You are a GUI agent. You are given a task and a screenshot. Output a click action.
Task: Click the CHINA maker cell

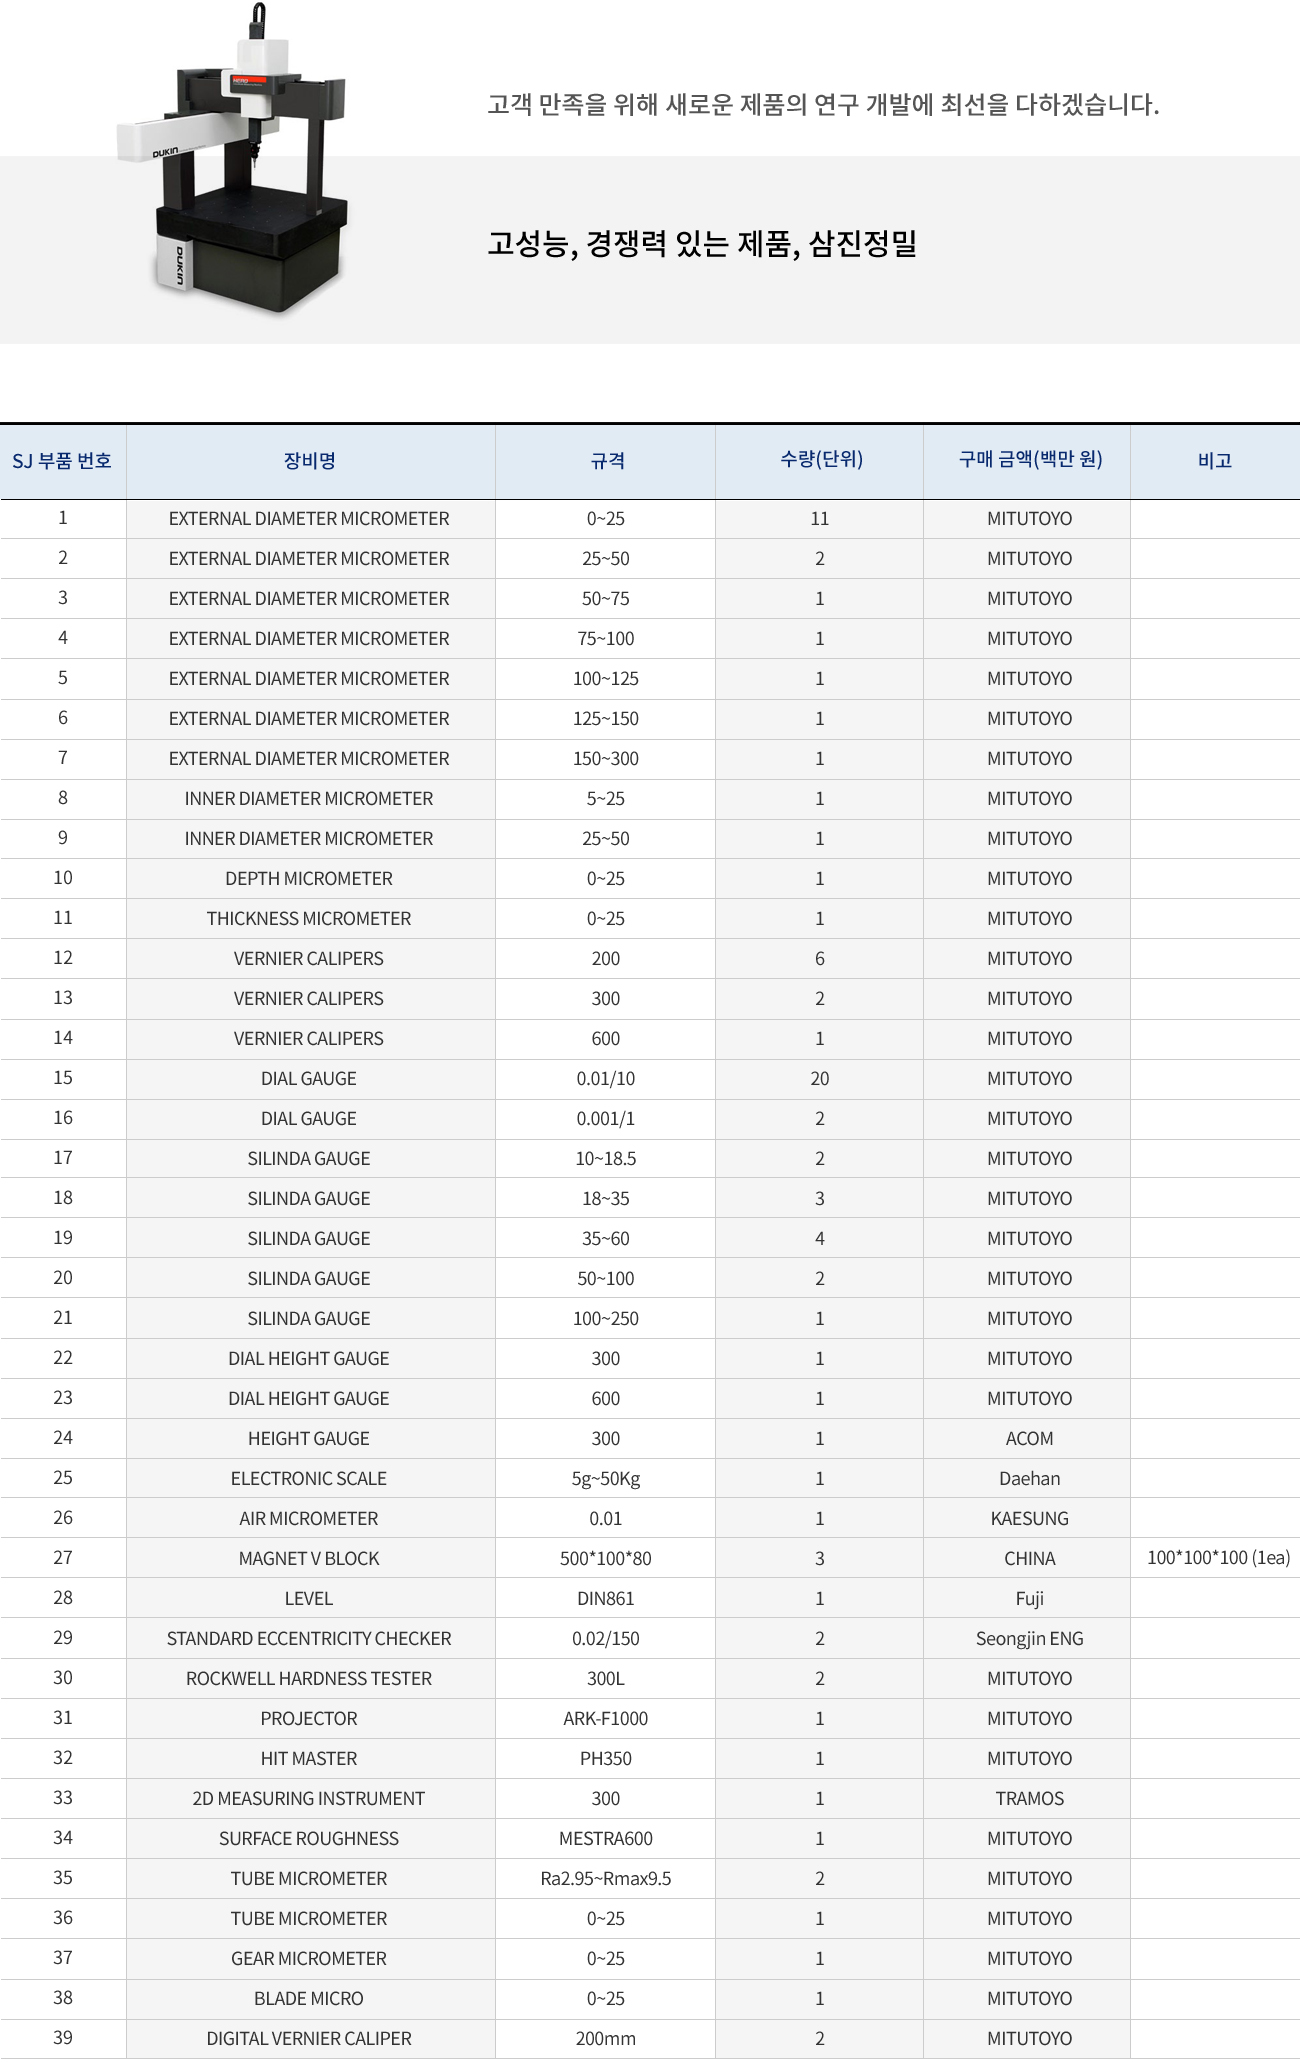tap(1029, 1559)
